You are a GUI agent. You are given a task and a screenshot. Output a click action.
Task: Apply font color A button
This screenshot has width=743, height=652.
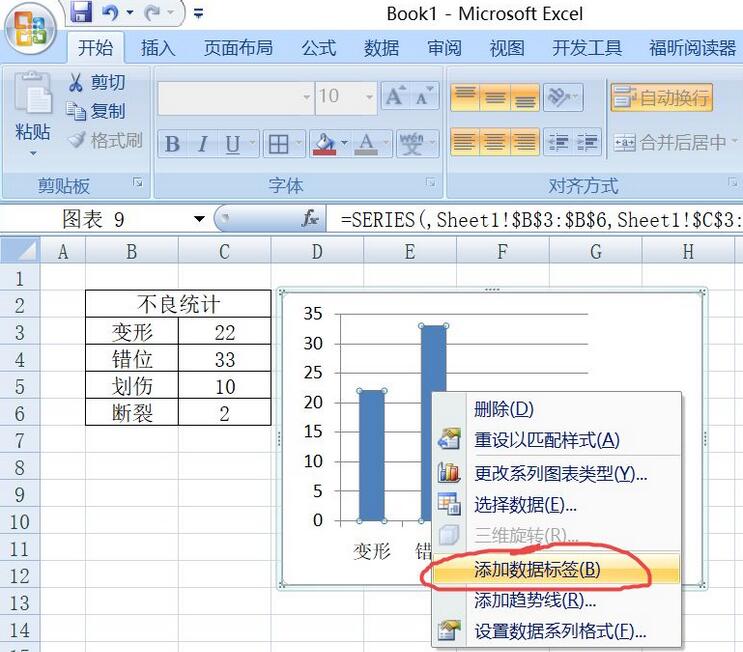click(366, 144)
